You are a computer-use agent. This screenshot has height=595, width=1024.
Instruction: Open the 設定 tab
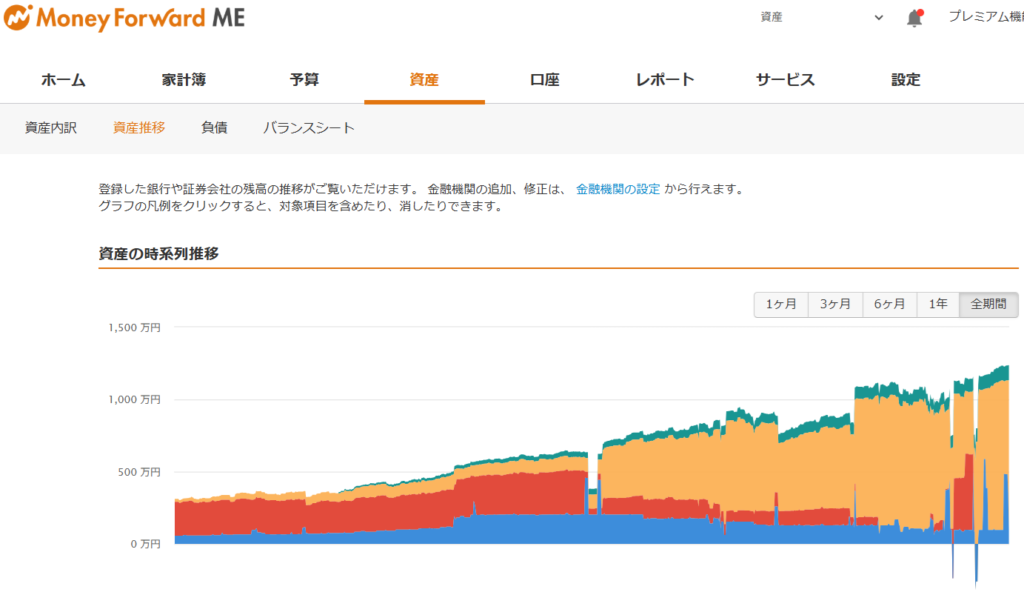(x=905, y=80)
